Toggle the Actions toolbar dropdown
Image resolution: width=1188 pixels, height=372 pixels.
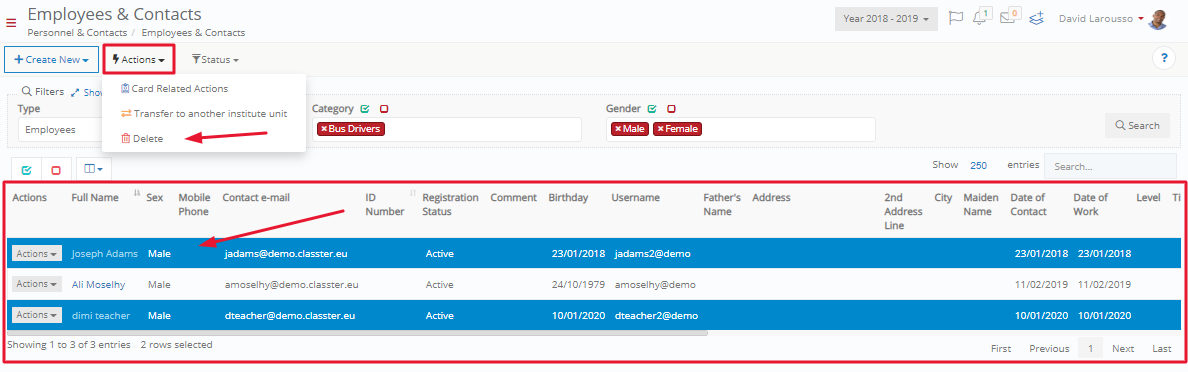pyautogui.click(x=139, y=59)
